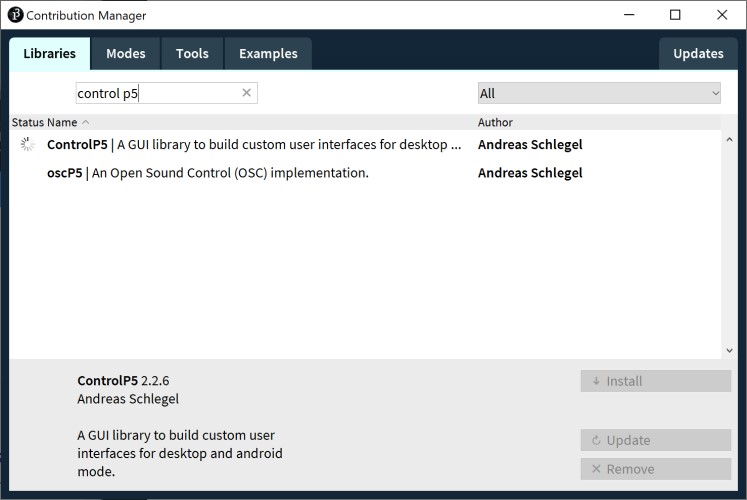Select the oscP5 library entry
747x500 pixels.
[208, 173]
